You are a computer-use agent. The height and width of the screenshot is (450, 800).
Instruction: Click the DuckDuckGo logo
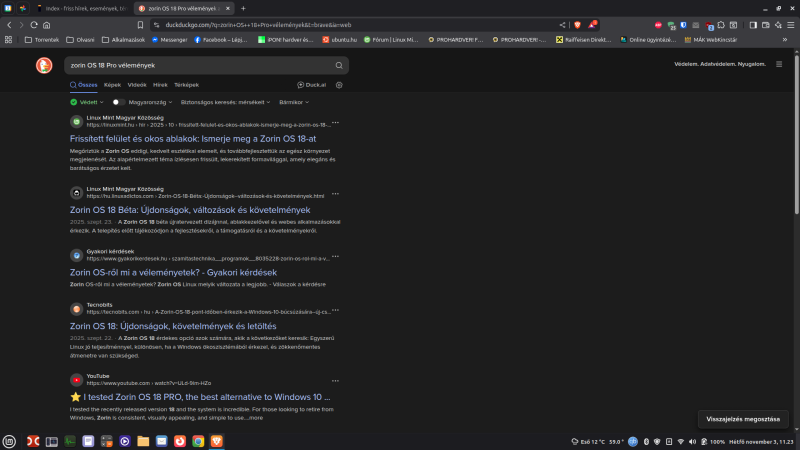coord(44,65)
